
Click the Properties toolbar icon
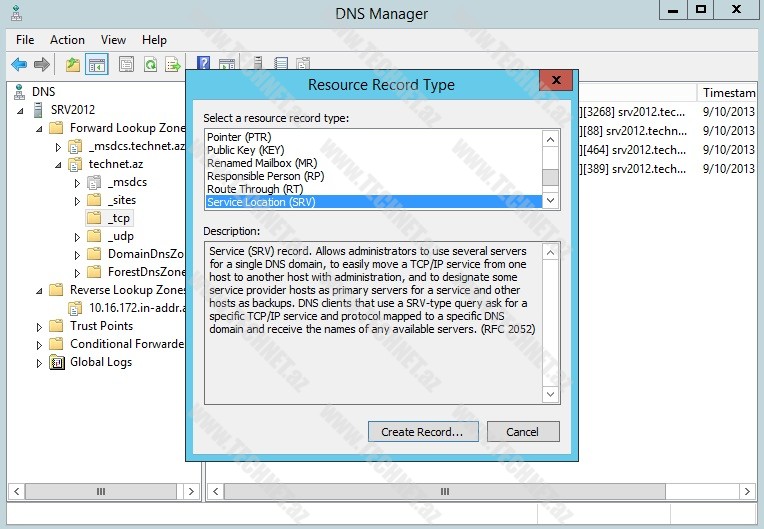[x=126, y=65]
